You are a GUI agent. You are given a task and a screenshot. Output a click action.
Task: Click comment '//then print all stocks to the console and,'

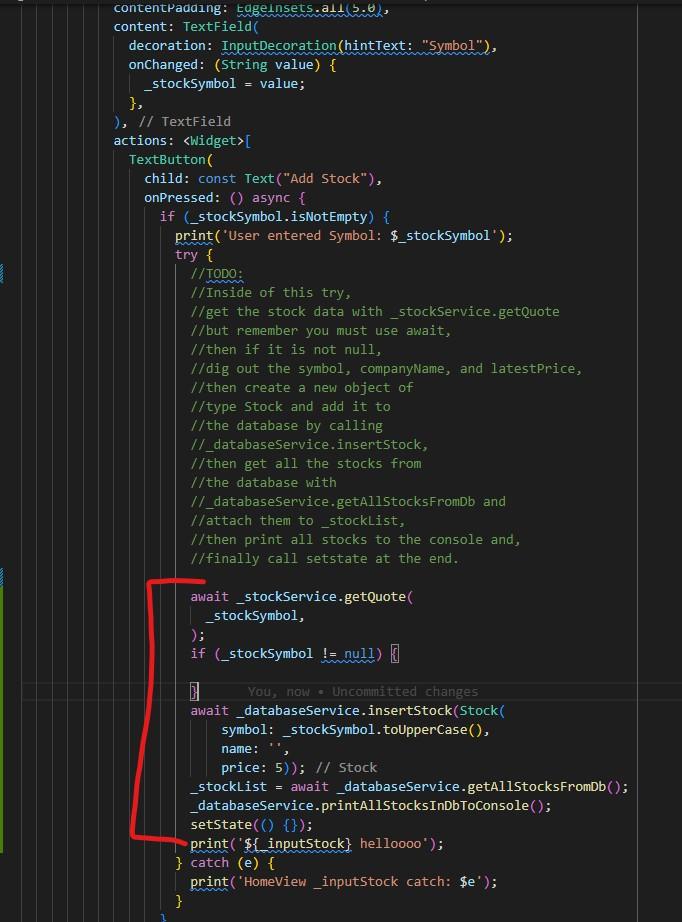point(355,540)
